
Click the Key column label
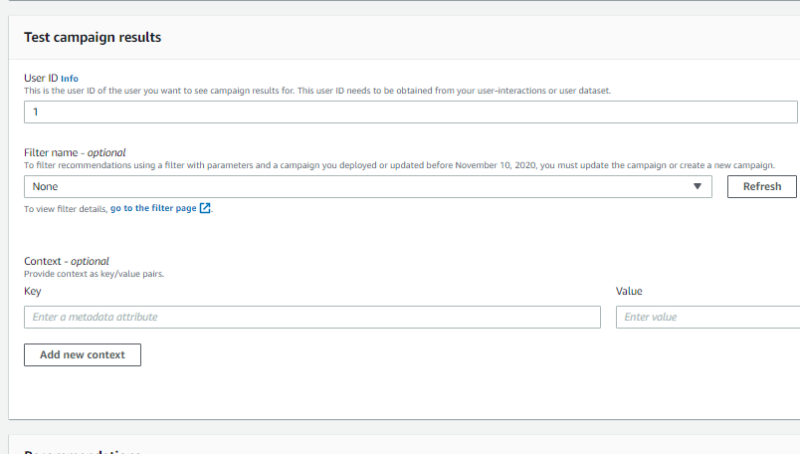(x=32, y=291)
